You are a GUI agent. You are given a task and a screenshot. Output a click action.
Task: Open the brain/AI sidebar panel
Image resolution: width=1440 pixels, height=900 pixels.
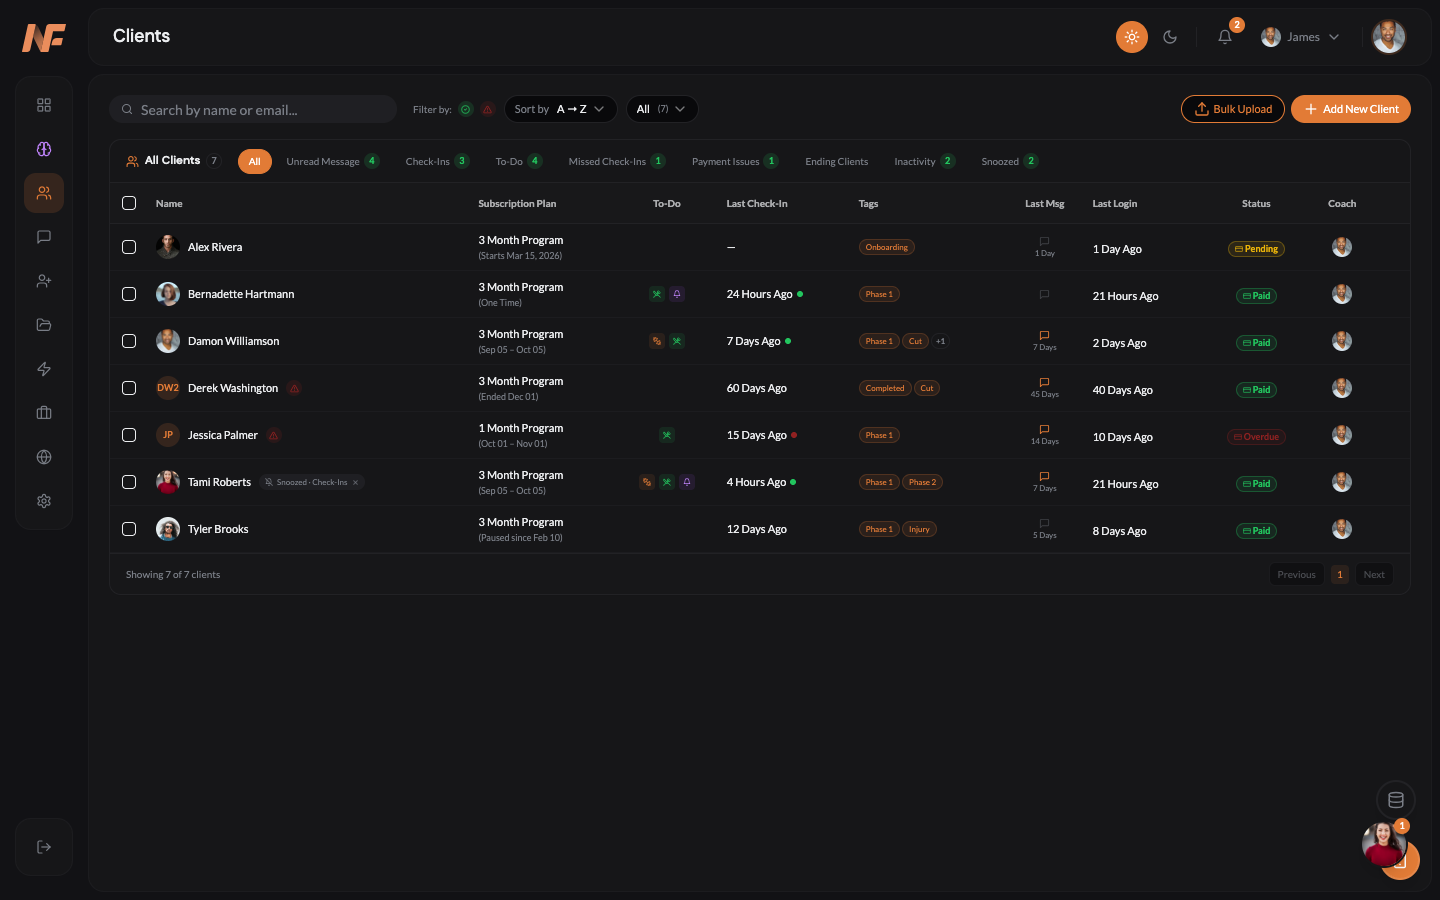point(43,149)
